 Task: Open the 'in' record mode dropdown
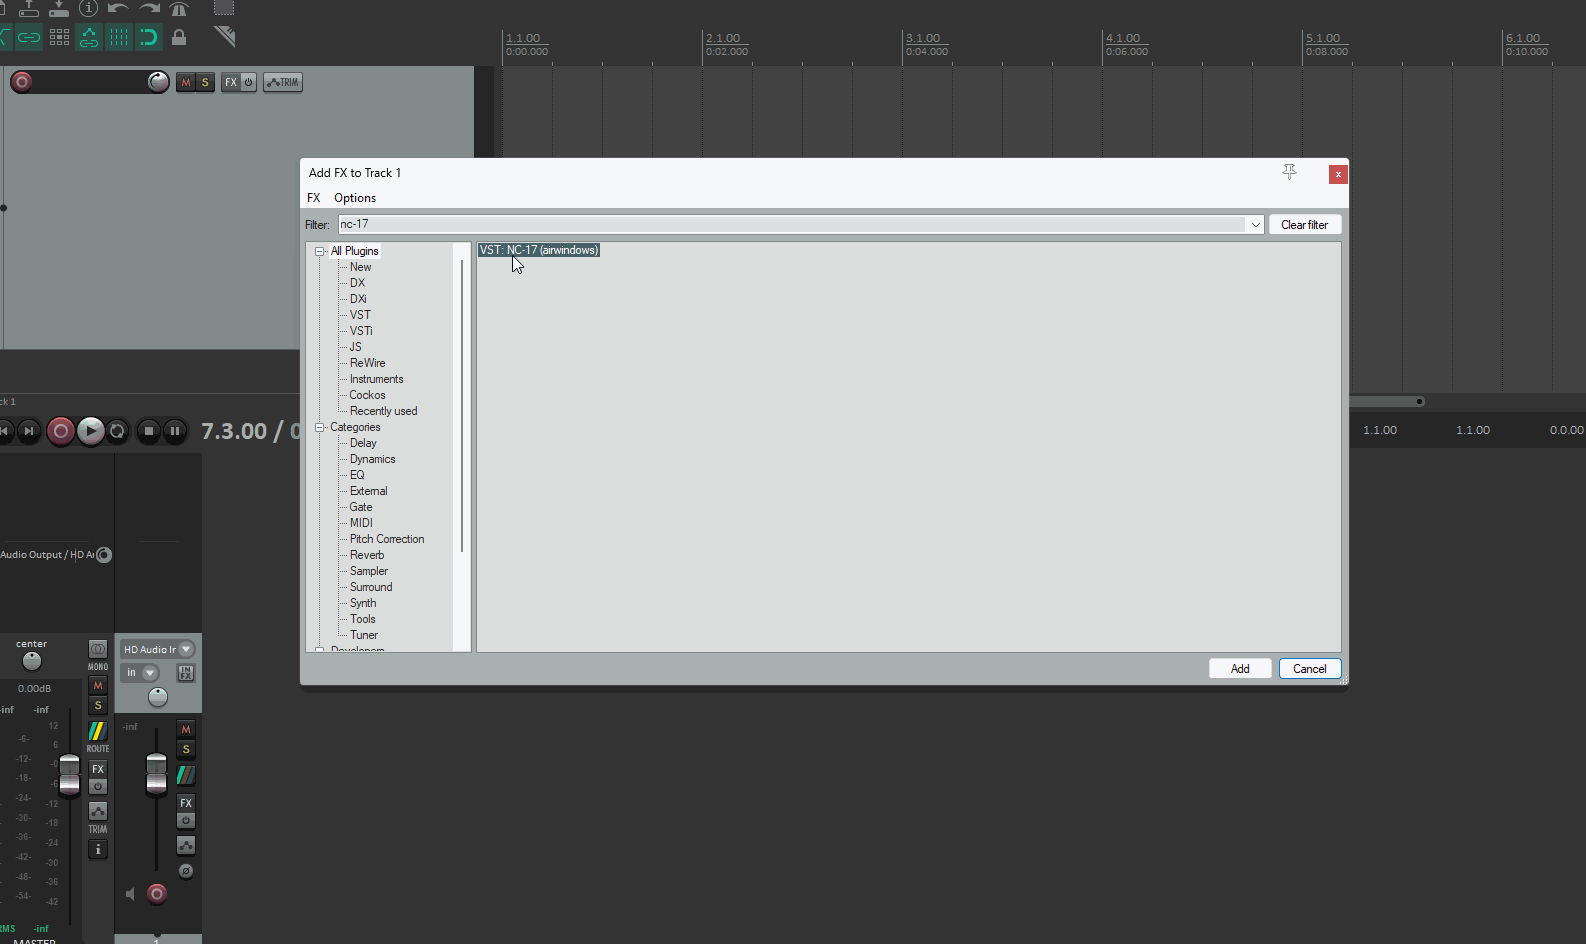coord(140,673)
